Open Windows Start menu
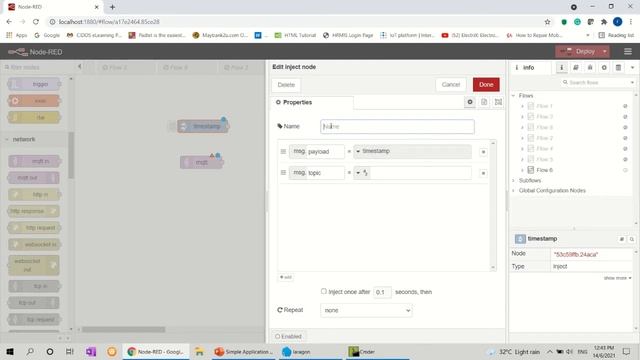 coord(10,351)
